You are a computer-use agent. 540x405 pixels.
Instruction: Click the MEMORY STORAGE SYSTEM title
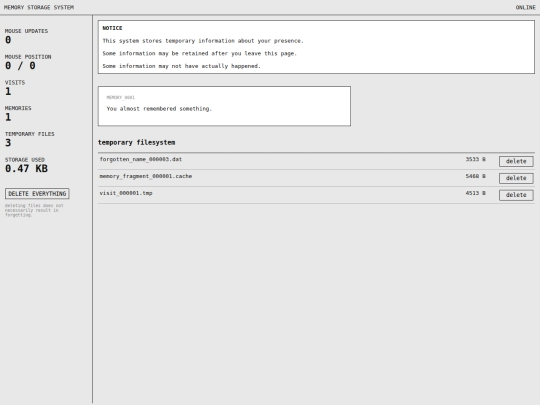39,7
